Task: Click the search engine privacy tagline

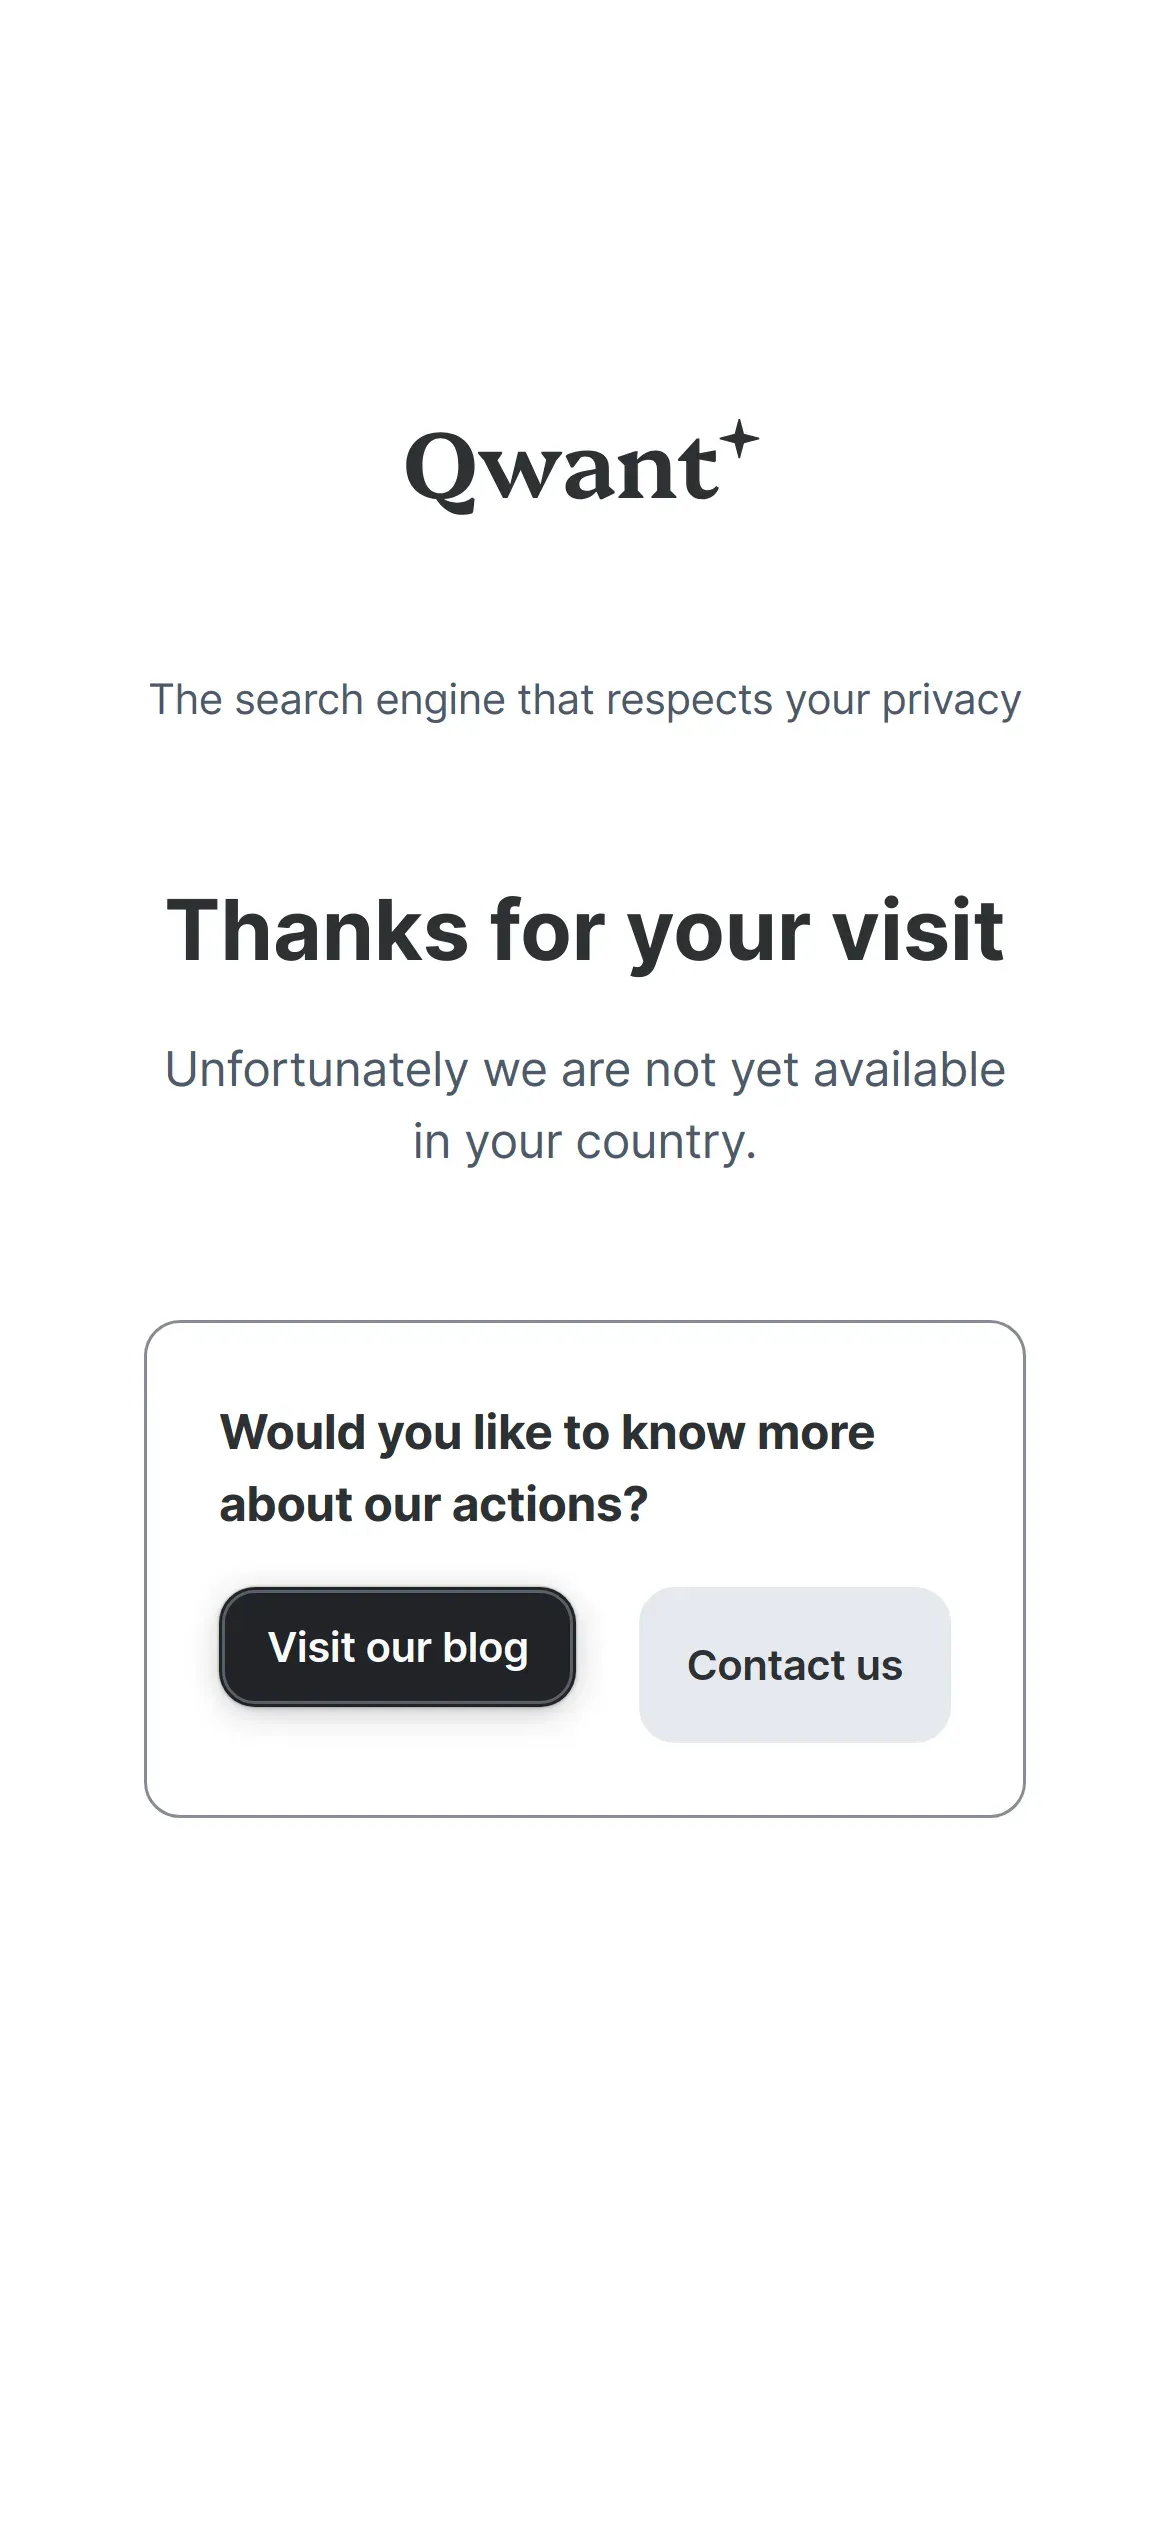Action: tap(585, 700)
